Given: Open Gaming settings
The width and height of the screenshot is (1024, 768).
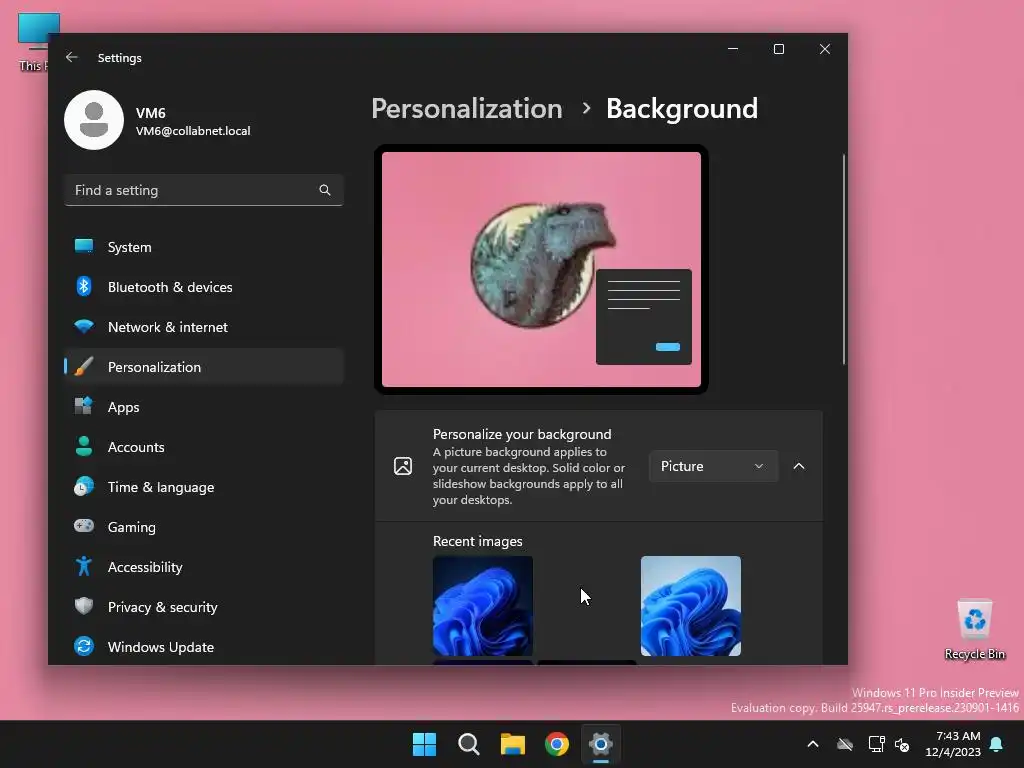Looking at the screenshot, I should (204, 527).
